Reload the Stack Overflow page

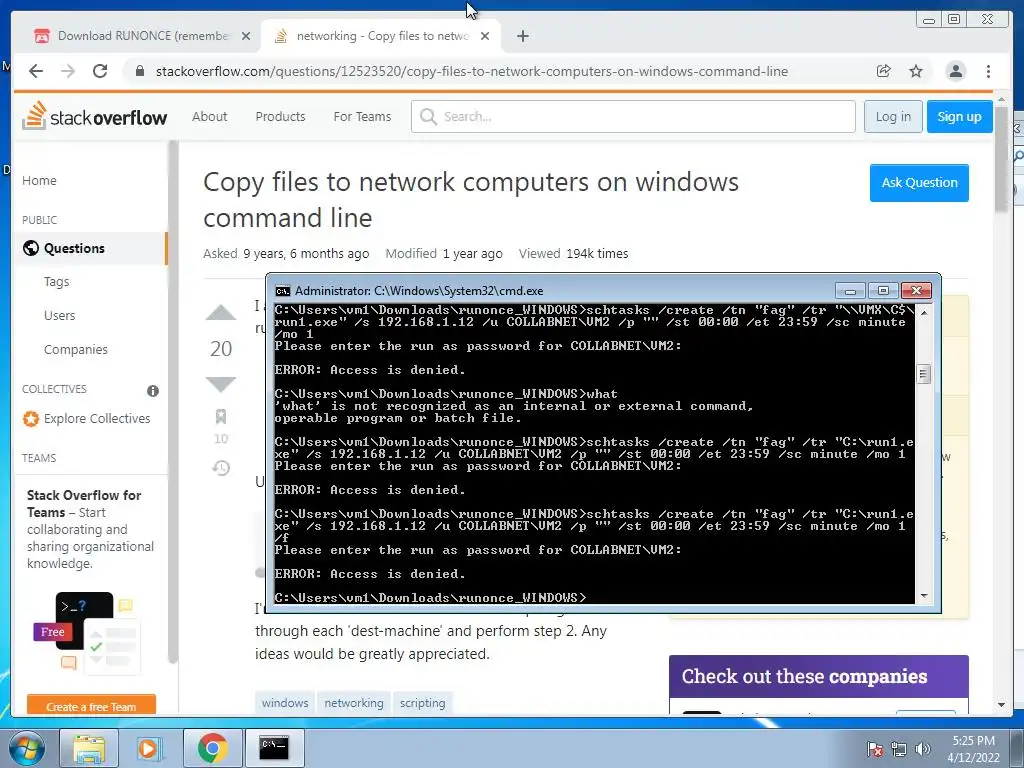(x=100, y=71)
